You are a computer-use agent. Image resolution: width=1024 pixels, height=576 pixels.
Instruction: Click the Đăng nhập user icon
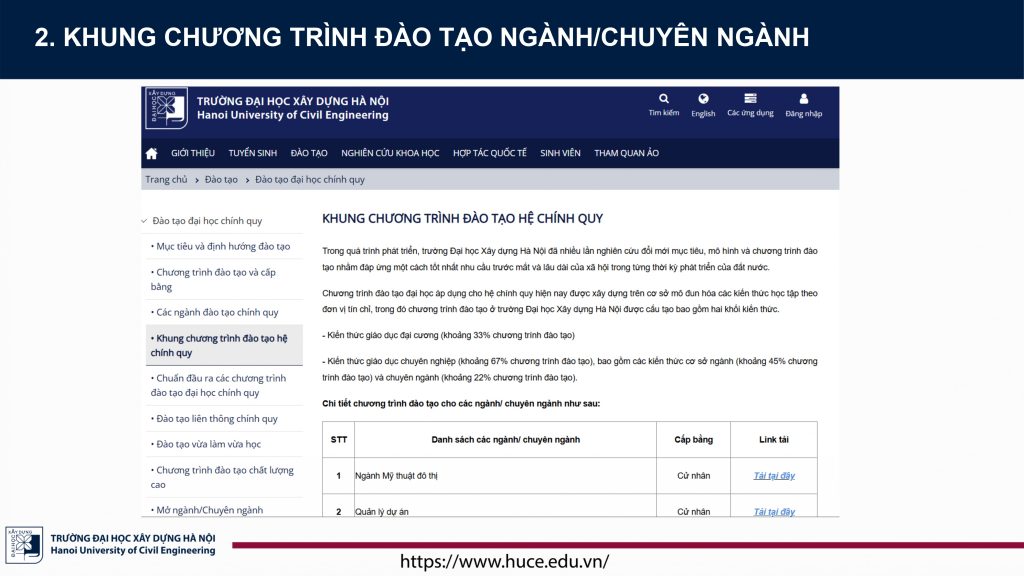click(x=803, y=99)
